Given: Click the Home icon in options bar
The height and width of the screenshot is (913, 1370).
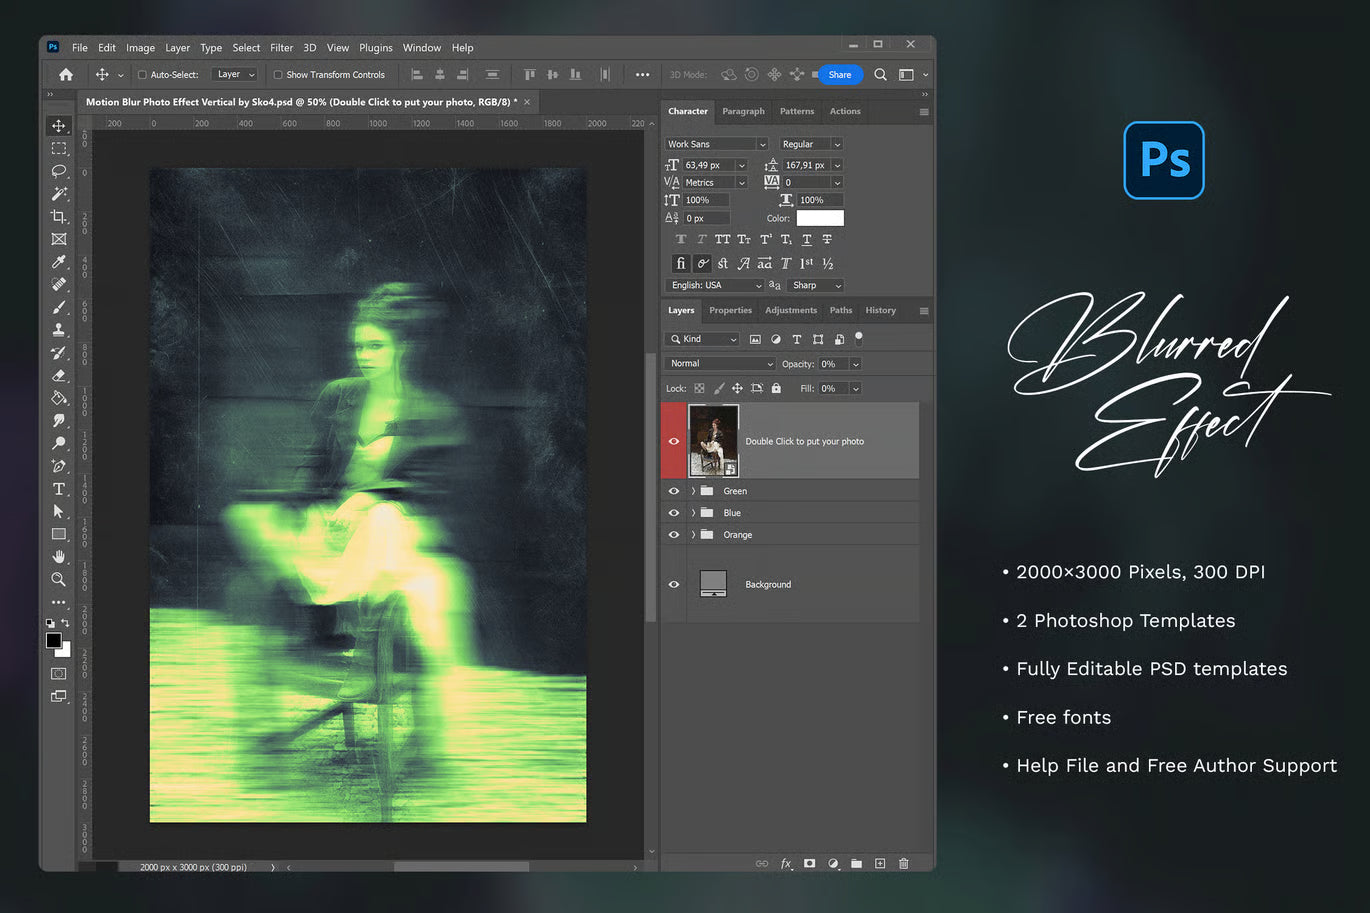Looking at the screenshot, I should point(66,75).
